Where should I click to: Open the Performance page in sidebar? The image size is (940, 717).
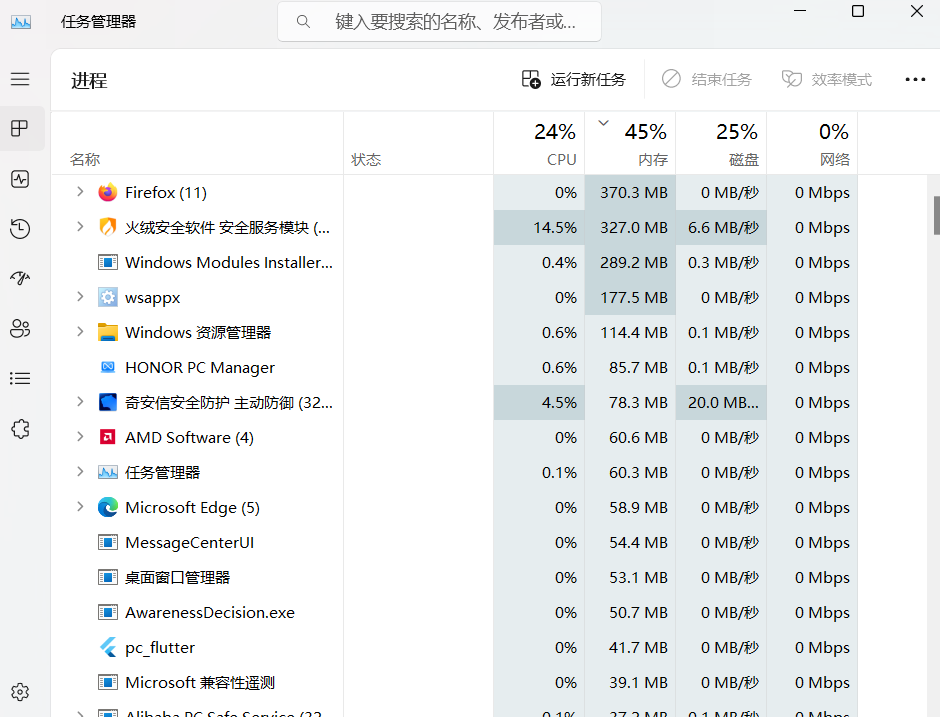(x=20, y=179)
